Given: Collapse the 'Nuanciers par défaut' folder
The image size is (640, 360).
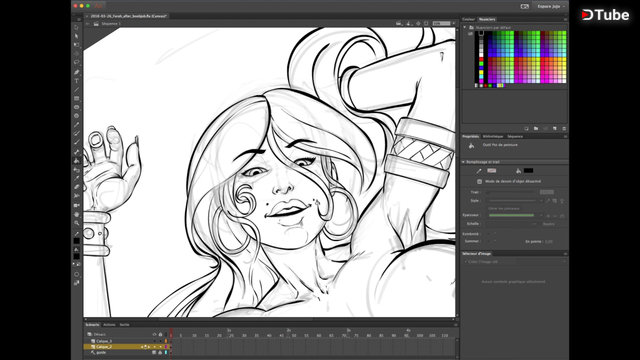Looking at the screenshot, I should pos(464,28).
